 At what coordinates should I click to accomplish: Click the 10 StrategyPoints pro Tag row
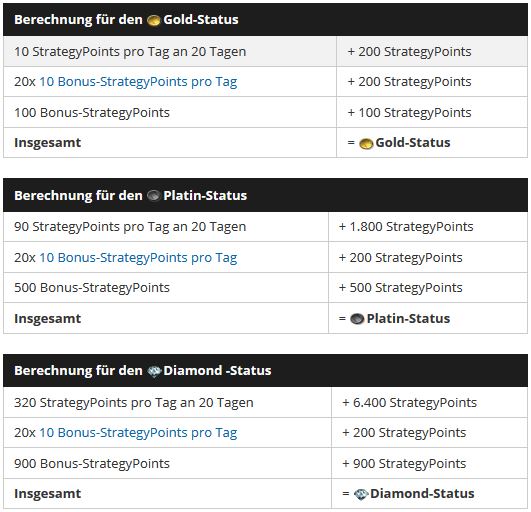point(265,51)
